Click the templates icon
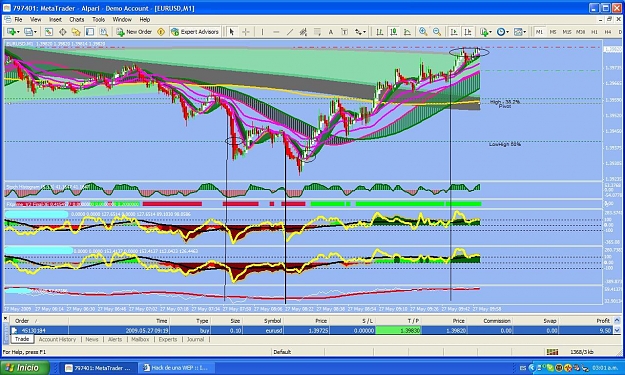The image size is (625, 375). point(518,32)
